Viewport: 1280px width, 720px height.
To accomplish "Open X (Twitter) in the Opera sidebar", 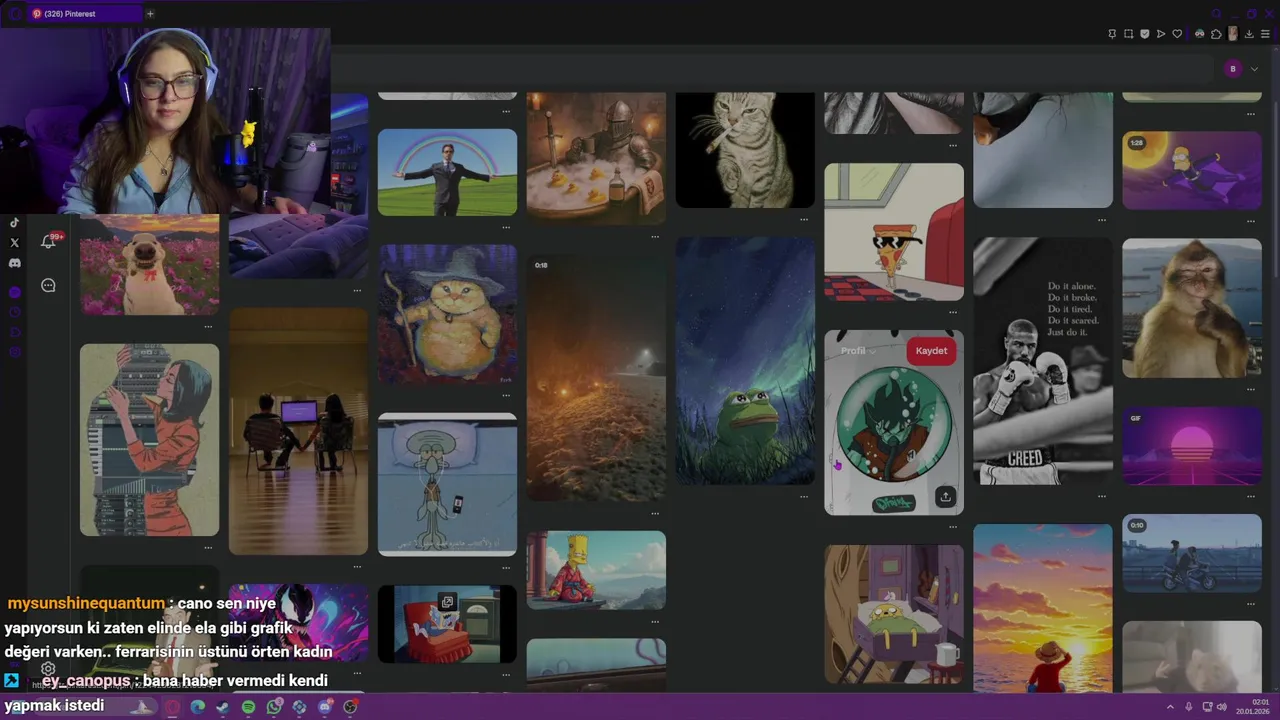I will [14, 243].
